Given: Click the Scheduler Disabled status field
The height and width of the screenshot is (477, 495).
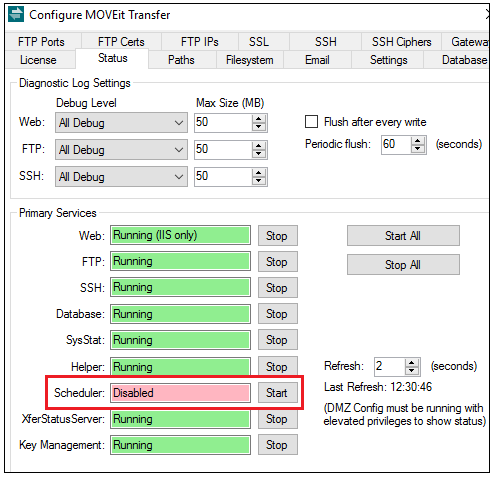Looking at the screenshot, I should (180, 393).
